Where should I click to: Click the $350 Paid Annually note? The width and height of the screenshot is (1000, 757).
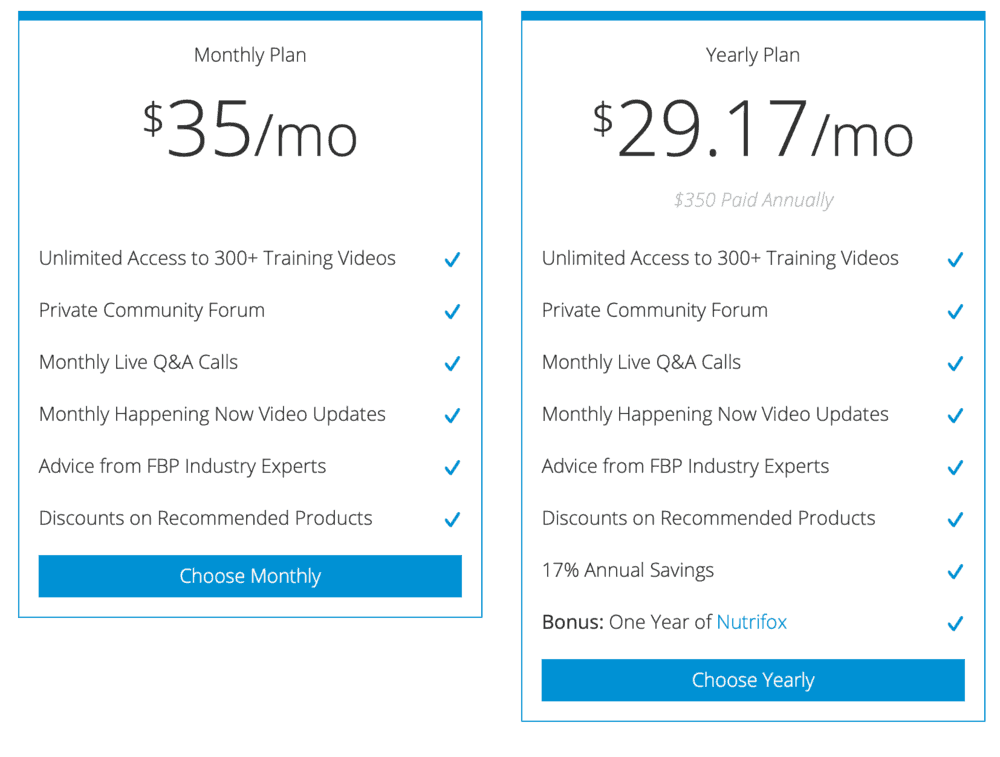click(753, 200)
